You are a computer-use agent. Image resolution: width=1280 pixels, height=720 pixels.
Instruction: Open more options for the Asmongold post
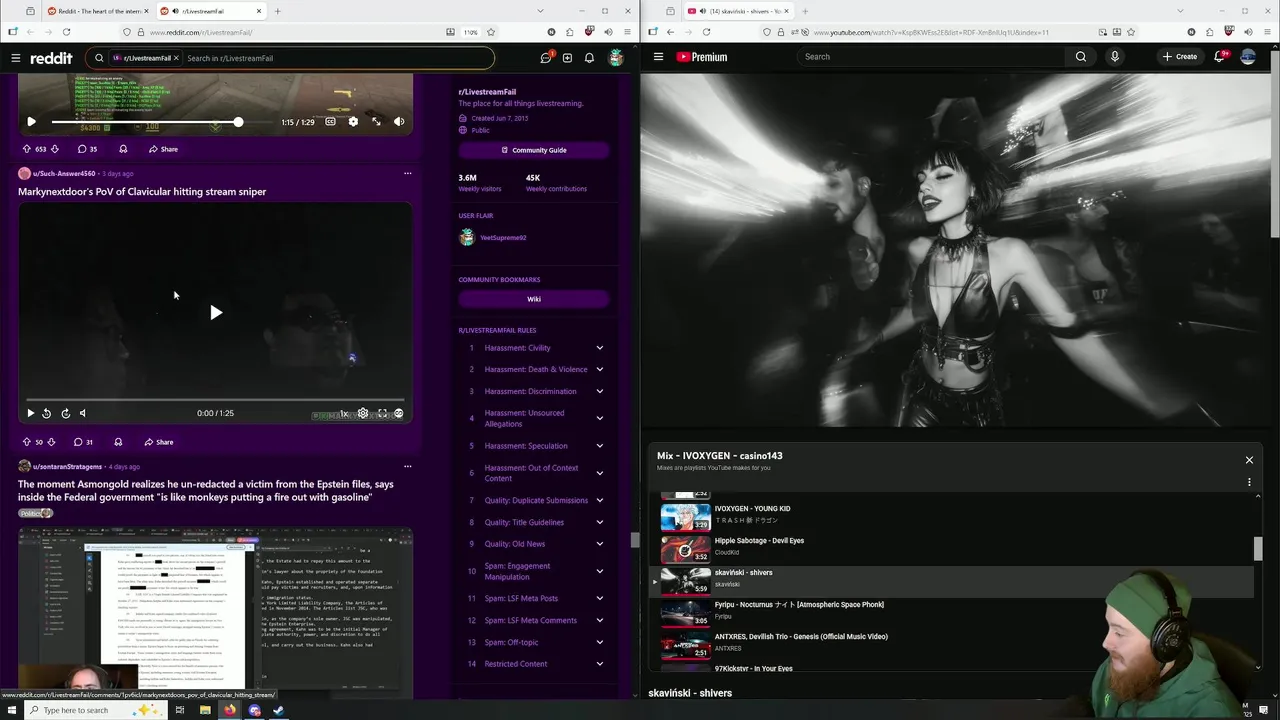point(407,466)
